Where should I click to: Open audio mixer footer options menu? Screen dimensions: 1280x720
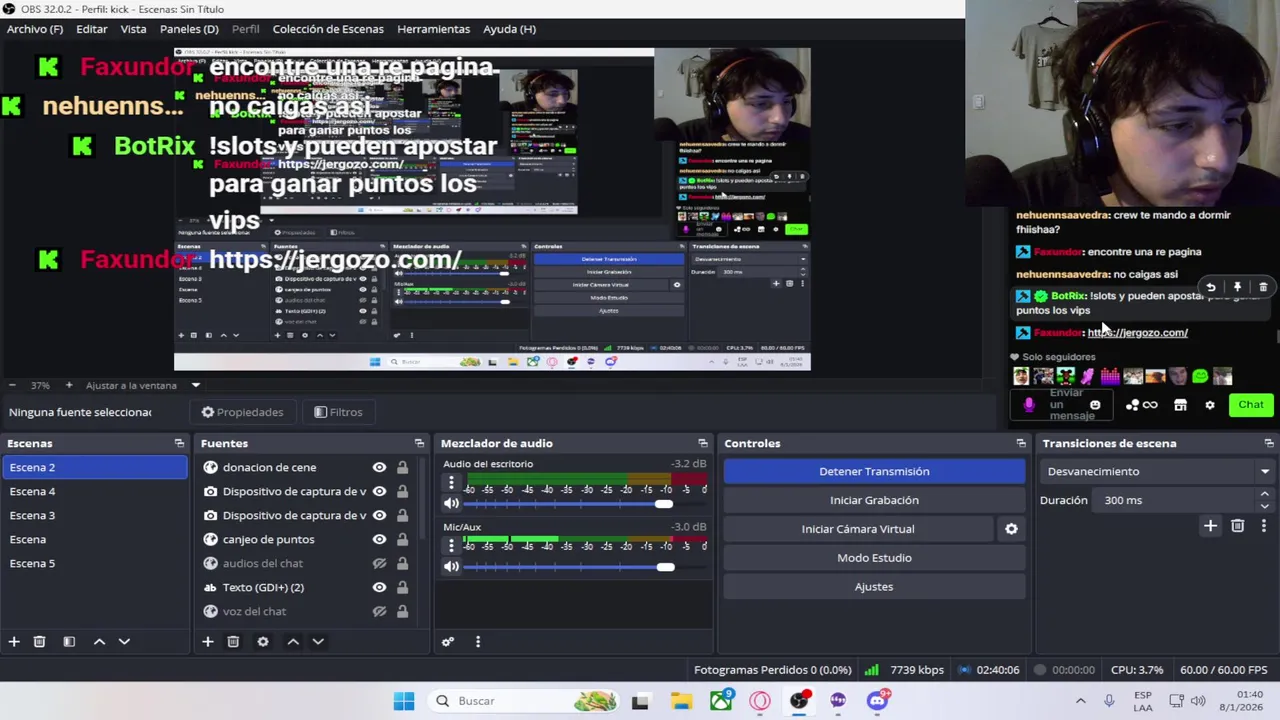478,641
